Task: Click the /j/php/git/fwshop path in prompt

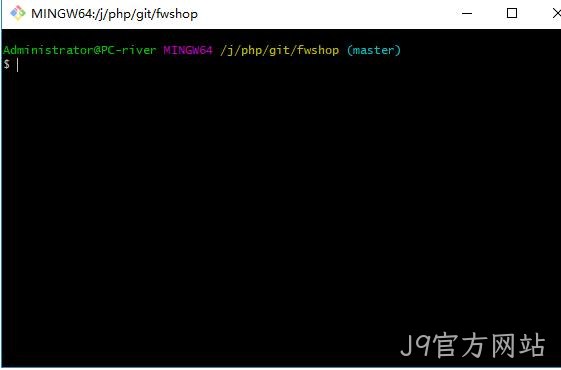Action: point(279,50)
